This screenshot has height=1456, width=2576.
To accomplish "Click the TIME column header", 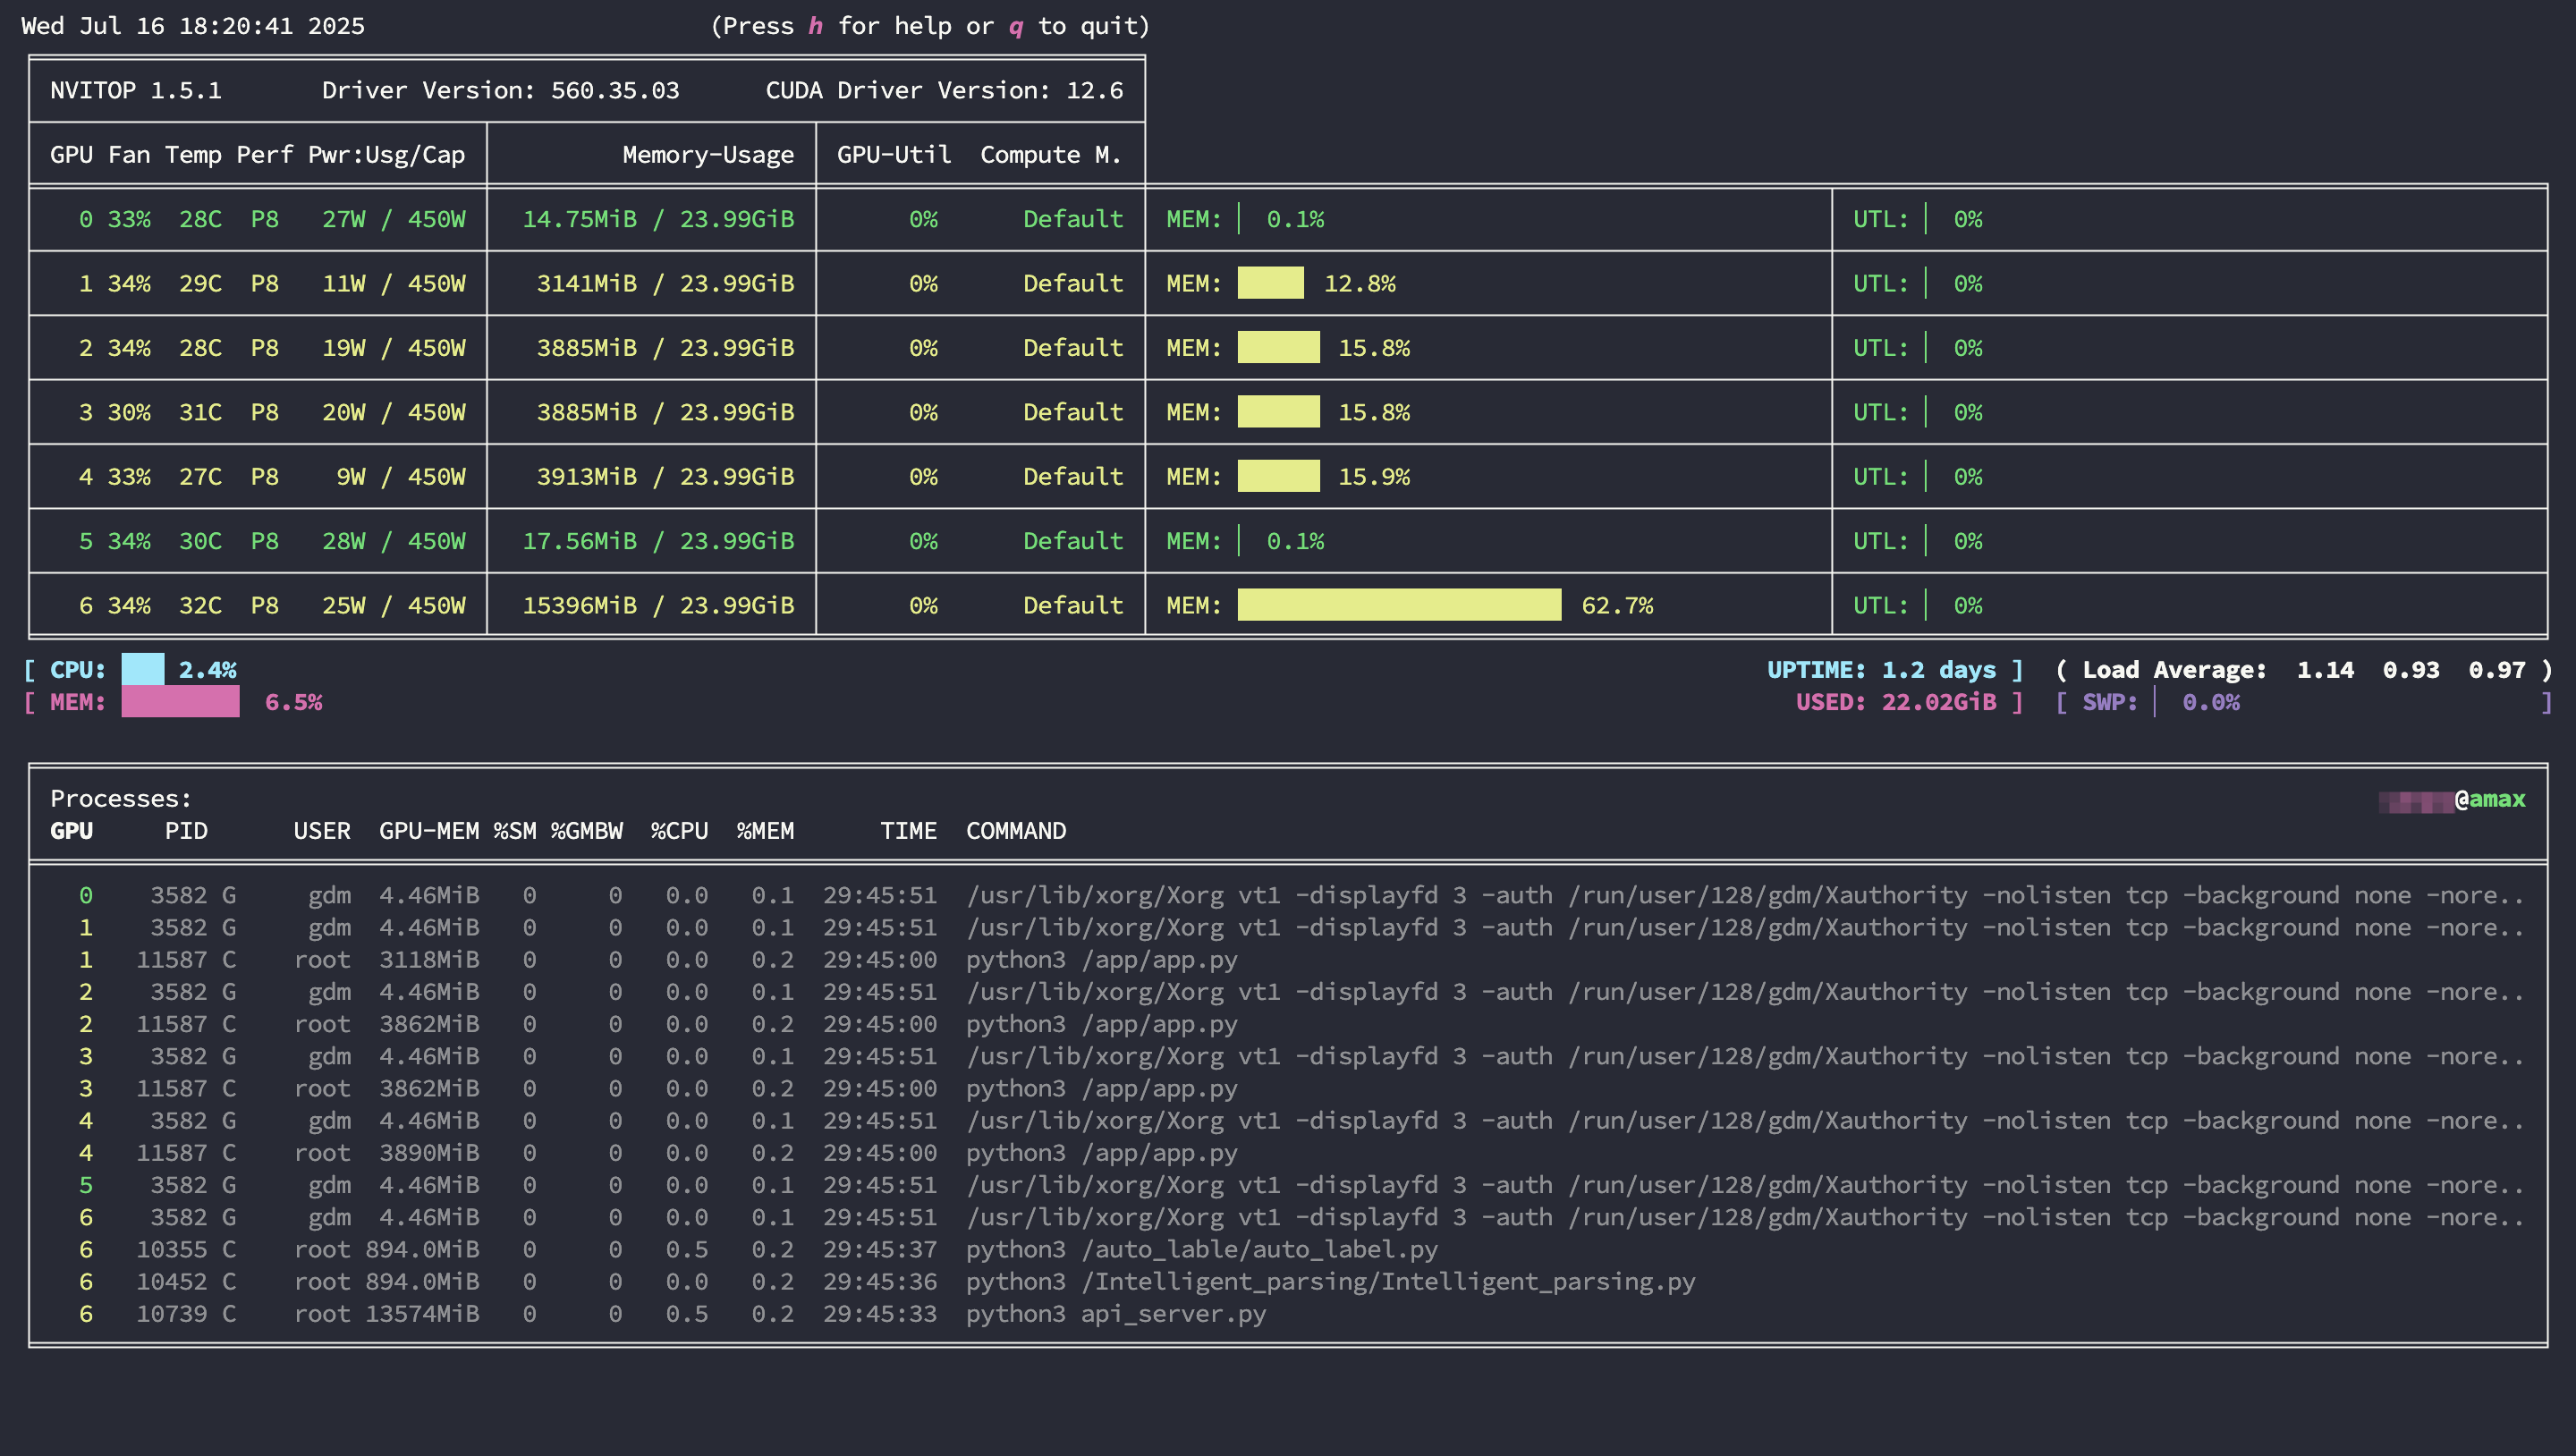I will click(908, 831).
